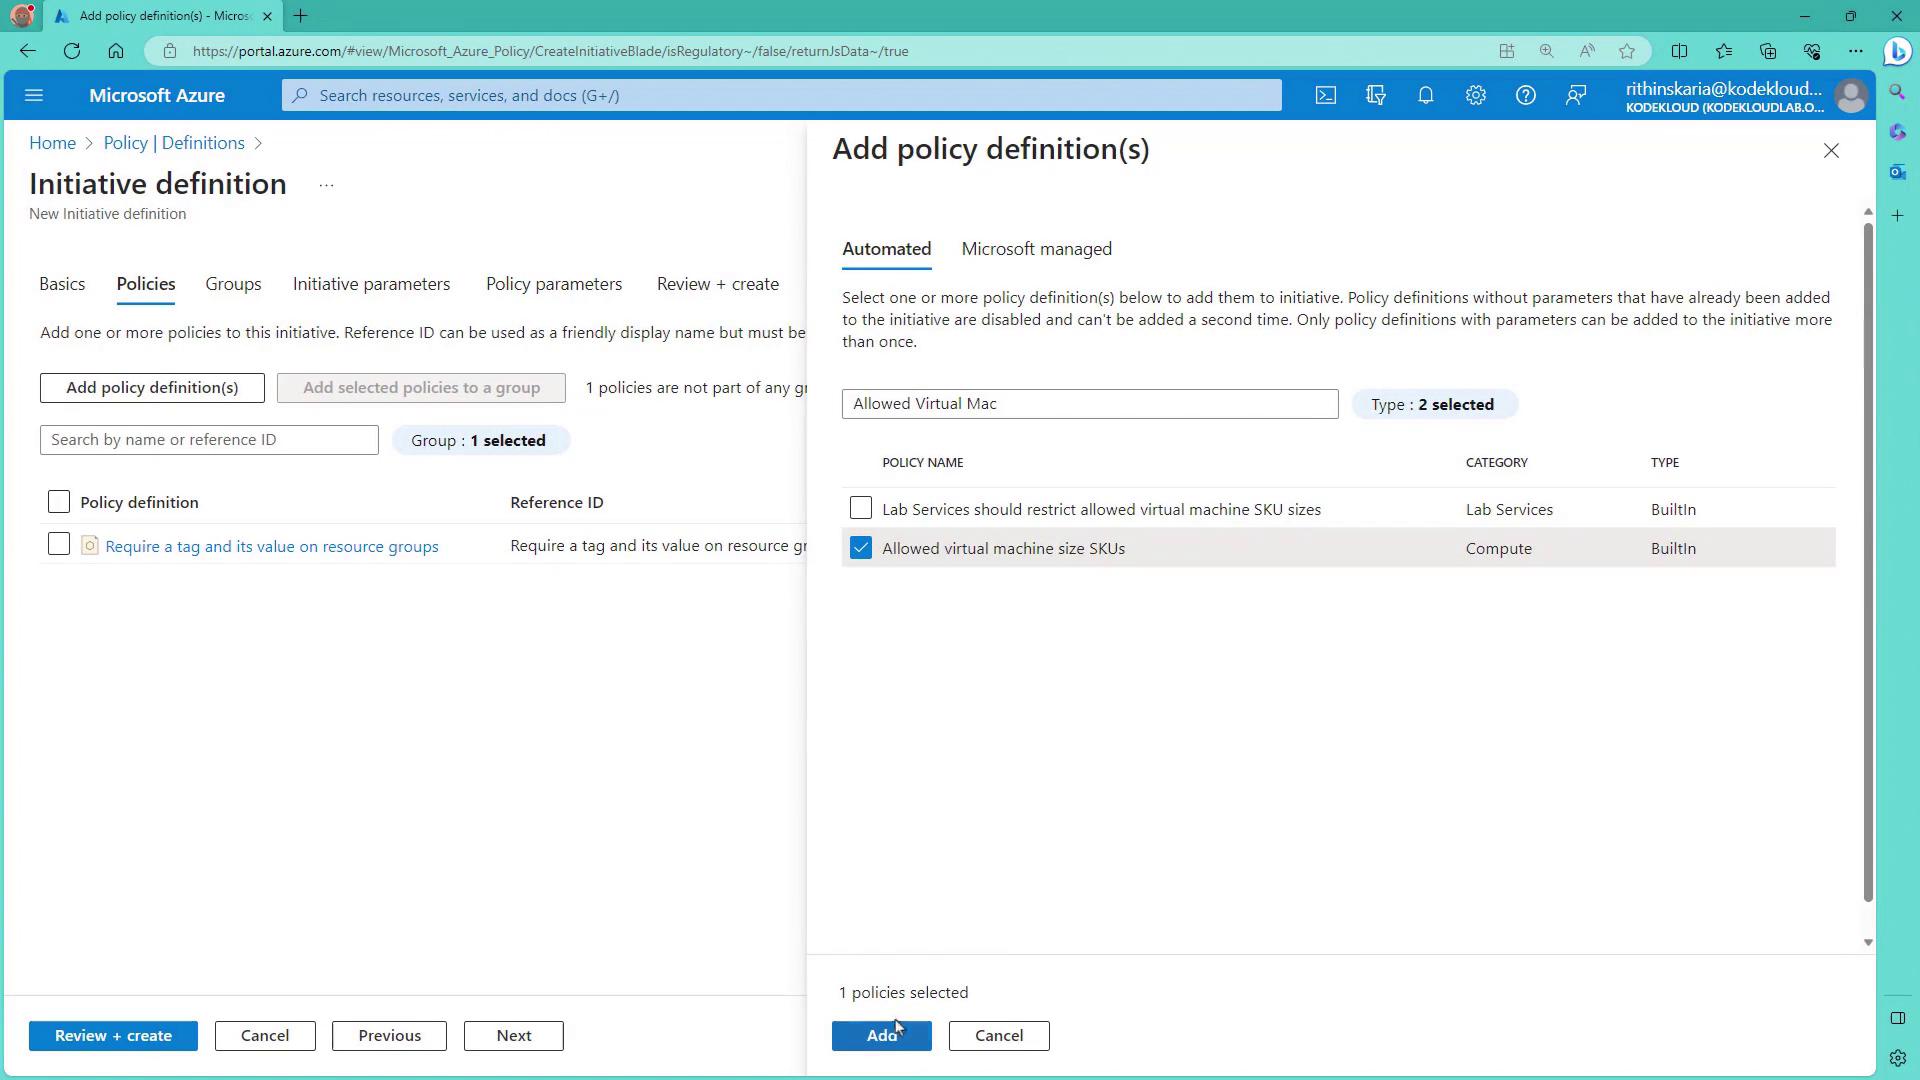The image size is (1920, 1080).
Task: Open the Azure Cloud Shell icon
Action: point(1325,96)
